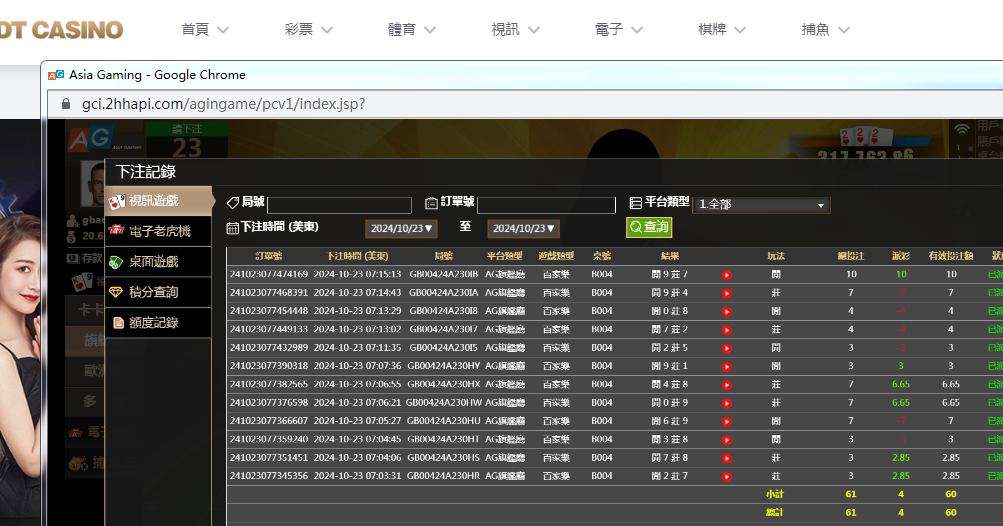Click the 訂單號 order number input field
The width and height of the screenshot is (1003, 526).
pos(546,205)
